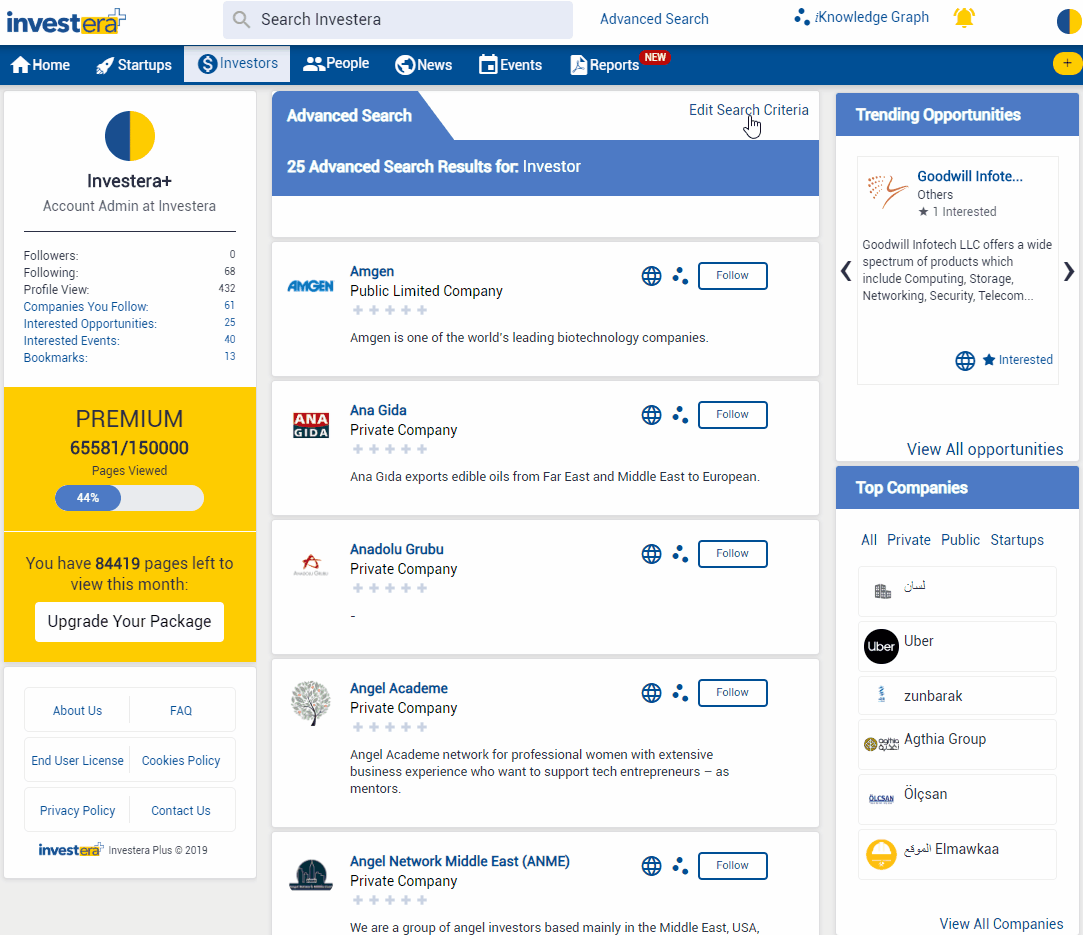Image resolution: width=1083 pixels, height=935 pixels.
Task: Open Anadolu Grubu website globe icon
Action: pyautogui.click(x=651, y=554)
